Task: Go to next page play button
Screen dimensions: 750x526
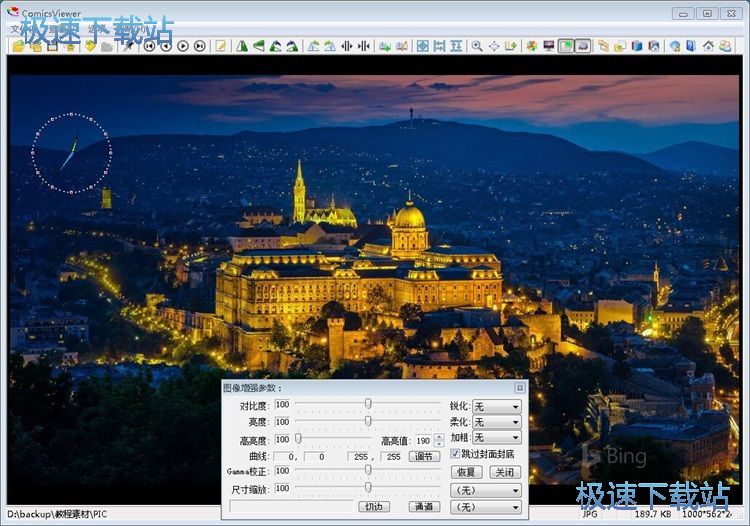Action: (183, 46)
